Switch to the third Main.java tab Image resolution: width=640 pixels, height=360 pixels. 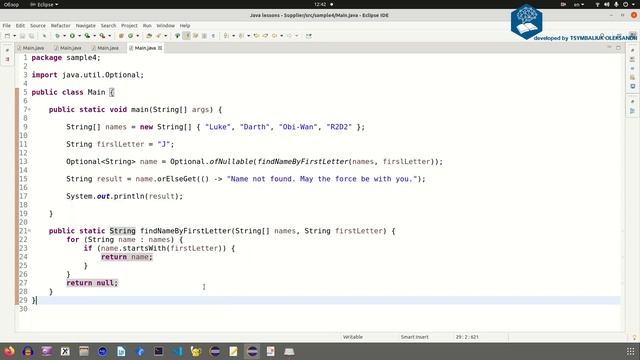(105, 48)
